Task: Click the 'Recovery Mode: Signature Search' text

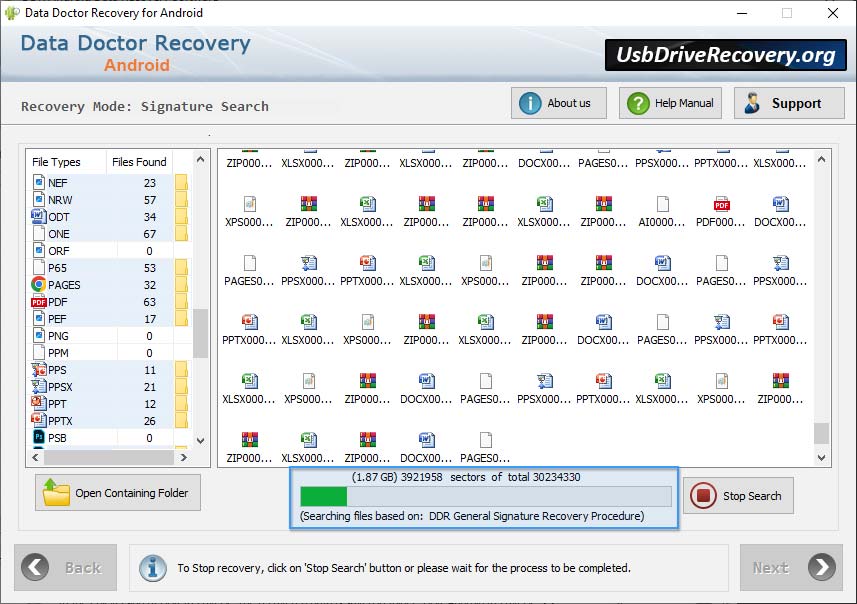Action: [145, 106]
